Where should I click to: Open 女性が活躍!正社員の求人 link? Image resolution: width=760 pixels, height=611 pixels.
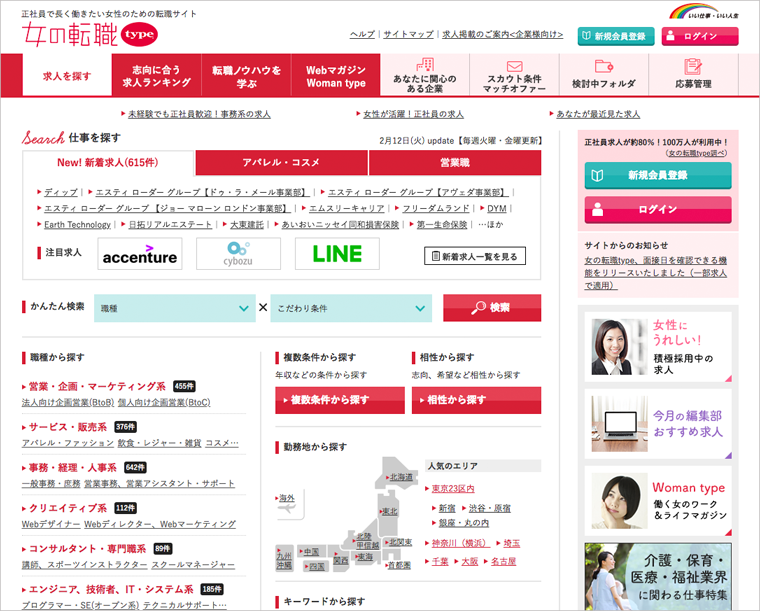[413, 114]
